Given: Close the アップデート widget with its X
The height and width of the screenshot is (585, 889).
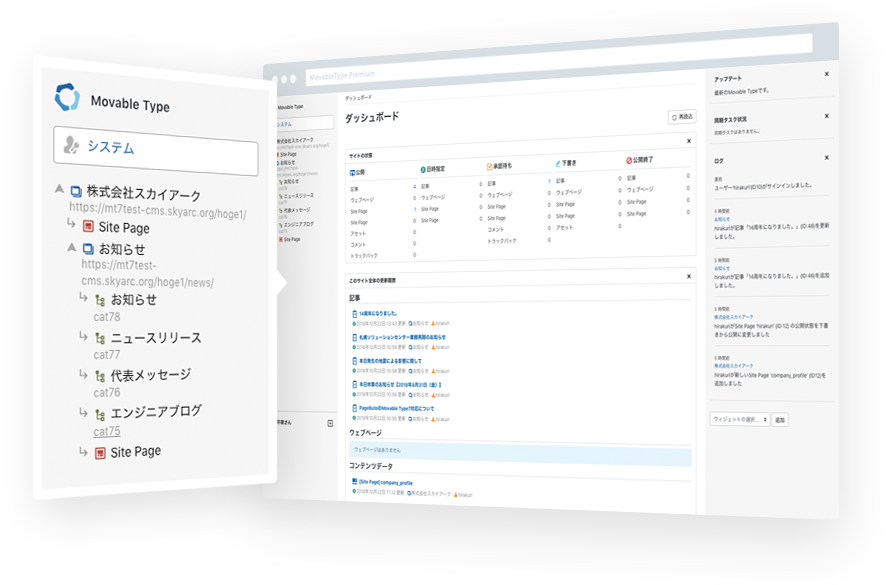Looking at the screenshot, I should click(x=827, y=74).
